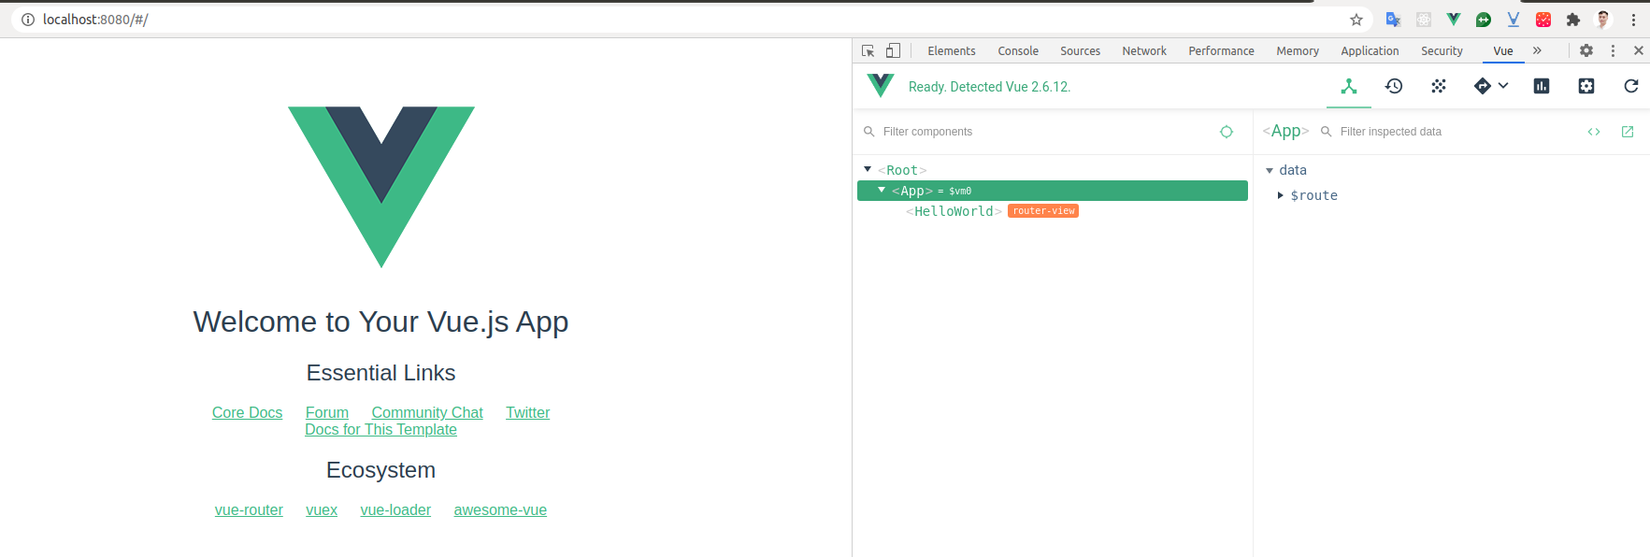Open the Vue devtools Components tab icon
The height and width of the screenshot is (557, 1650).
click(1349, 86)
